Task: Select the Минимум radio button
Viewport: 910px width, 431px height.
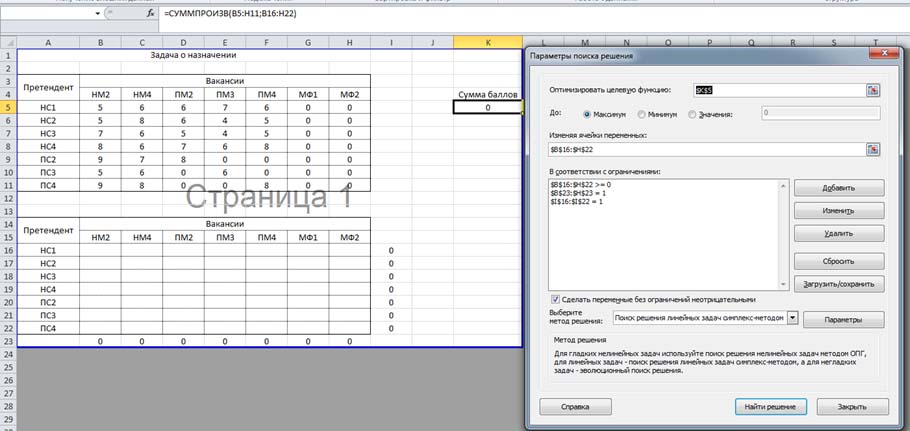Action: [x=641, y=114]
